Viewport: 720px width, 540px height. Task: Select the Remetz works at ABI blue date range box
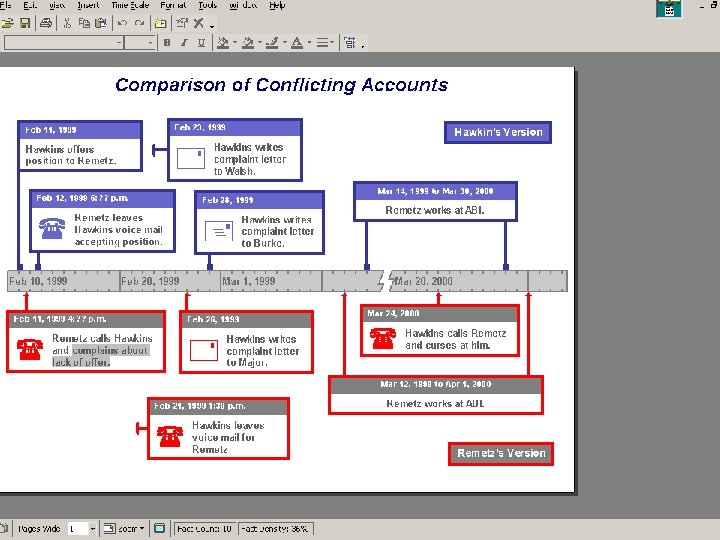(x=435, y=202)
